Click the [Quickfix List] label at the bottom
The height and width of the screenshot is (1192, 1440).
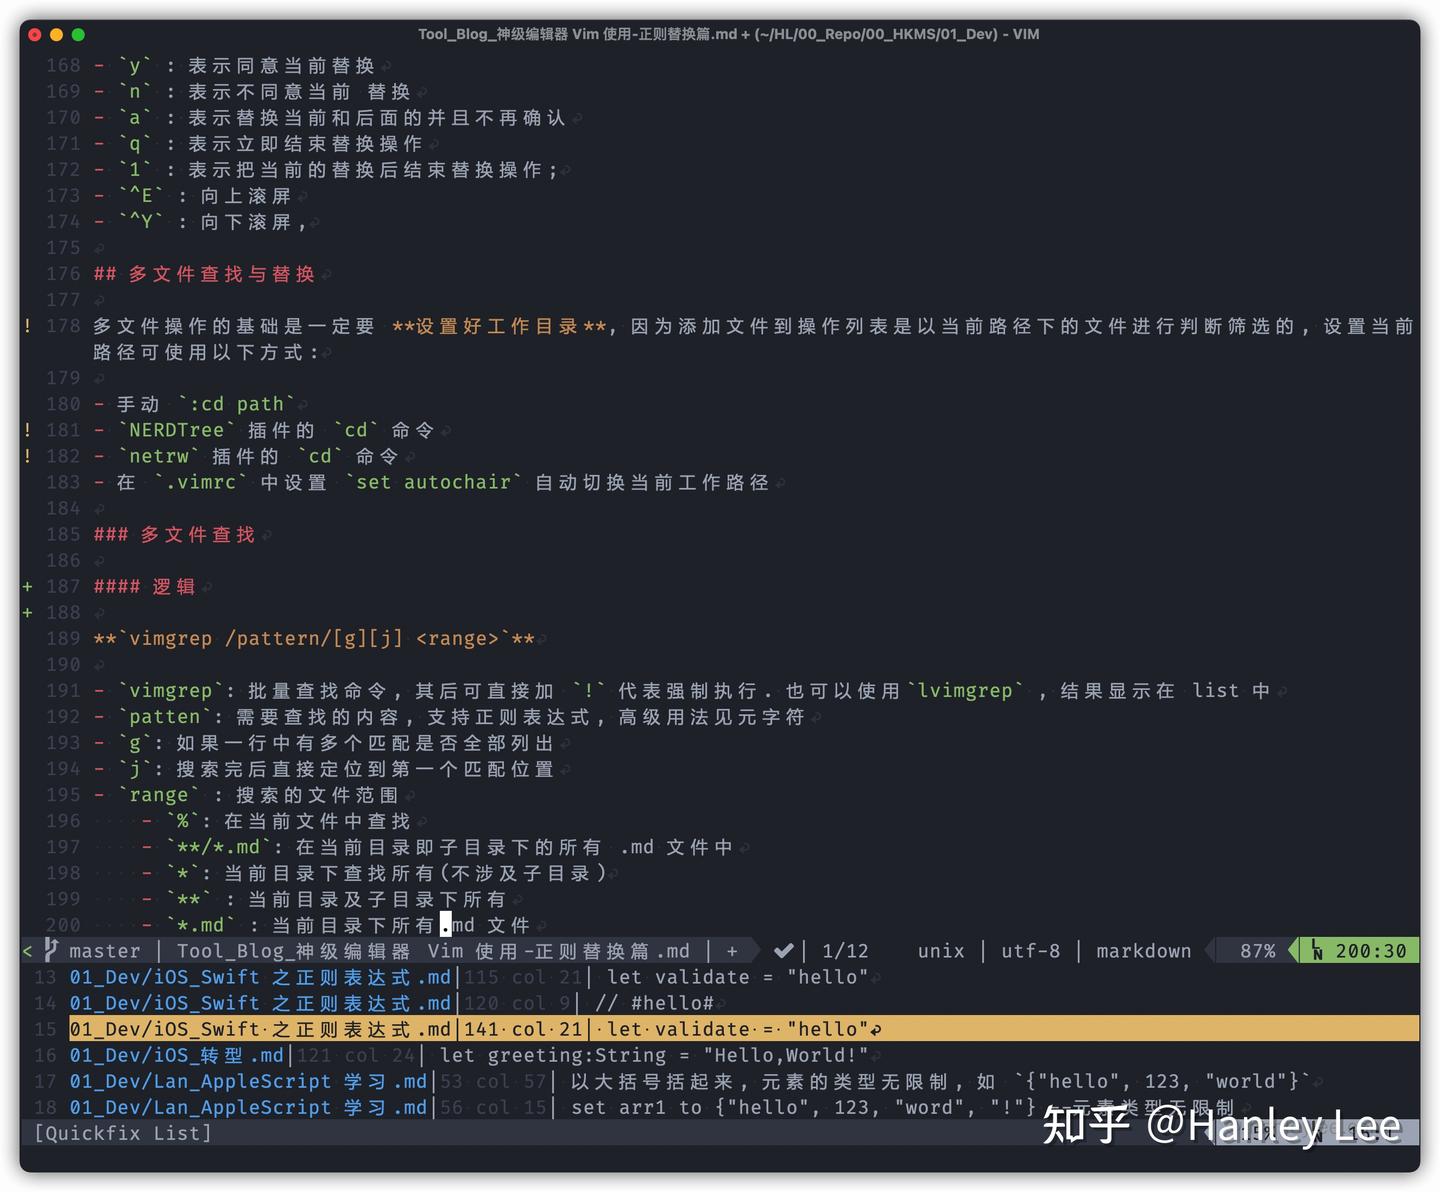[121, 1133]
